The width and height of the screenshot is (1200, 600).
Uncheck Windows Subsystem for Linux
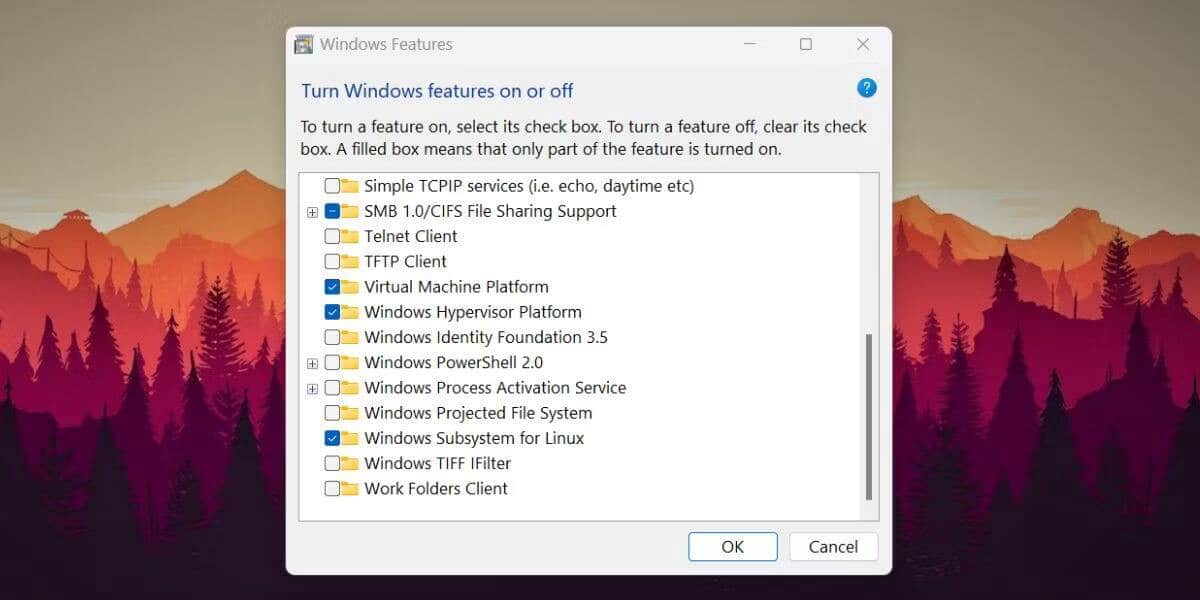(x=330, y=438)
